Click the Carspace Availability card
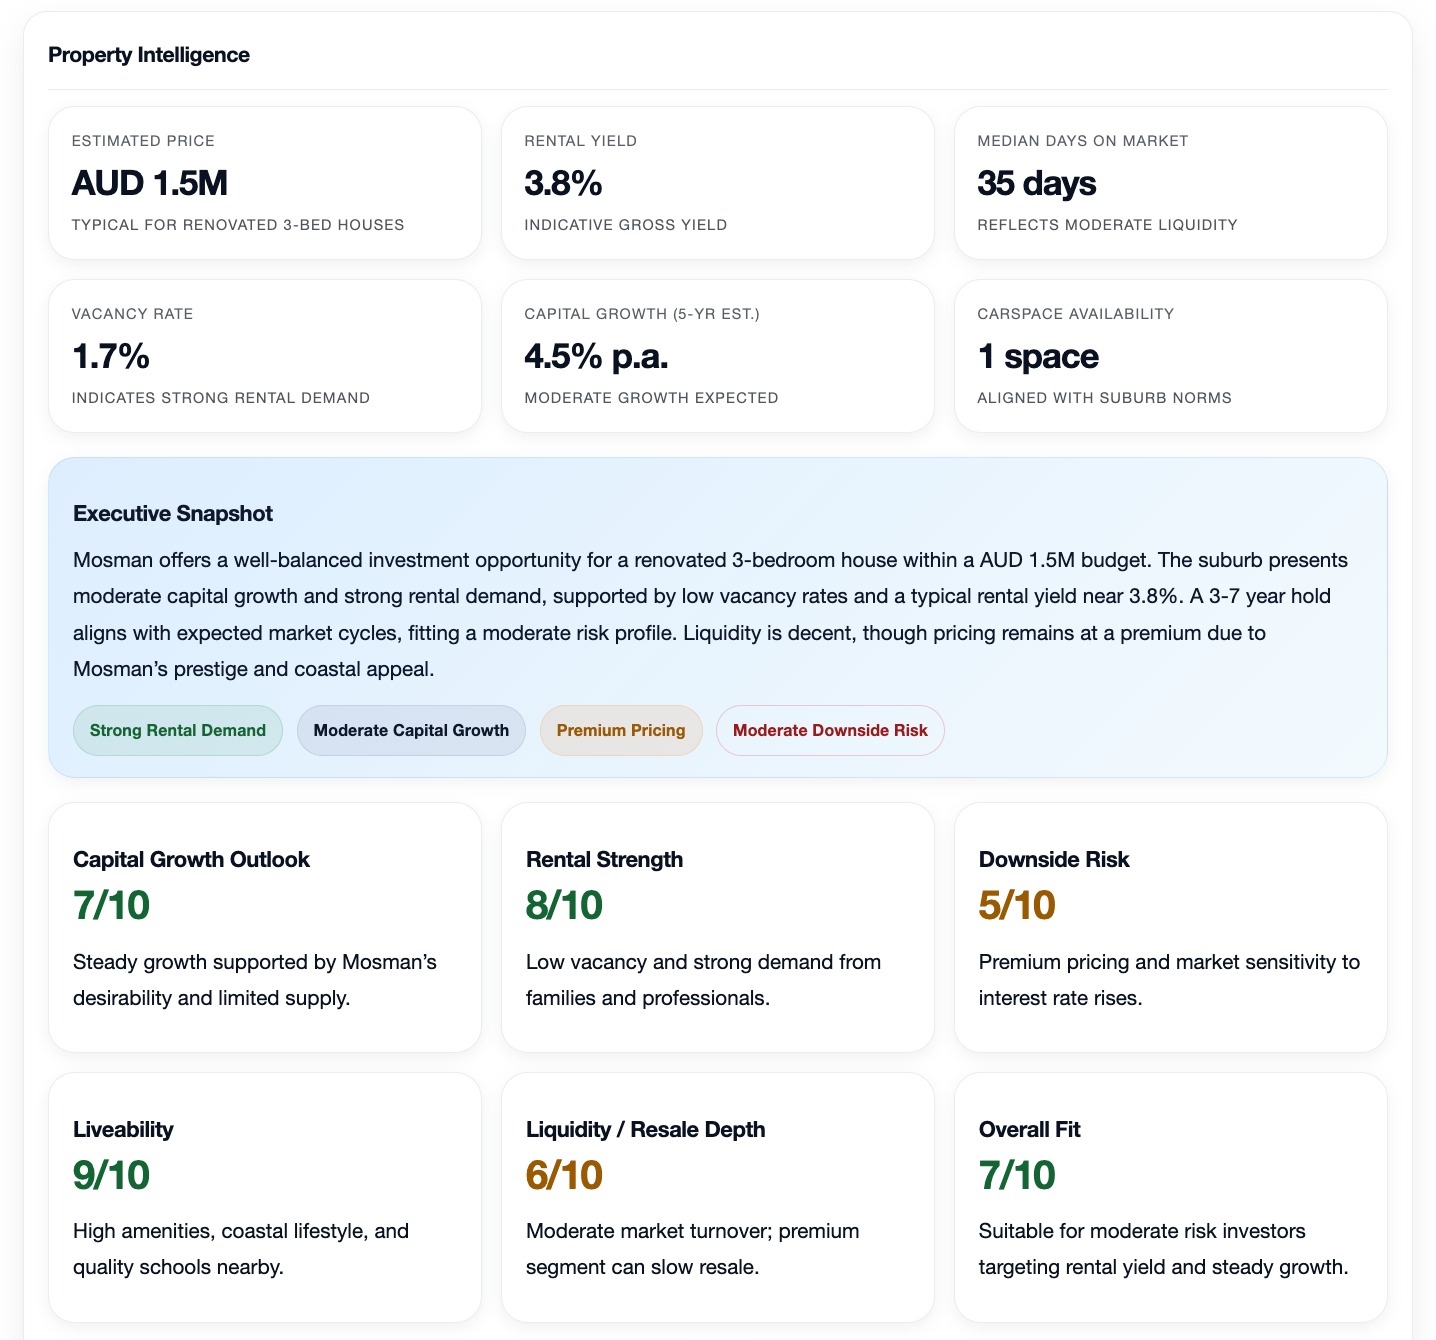The width and height of the screenshot is (1436, 1340). pos(1170,355)
